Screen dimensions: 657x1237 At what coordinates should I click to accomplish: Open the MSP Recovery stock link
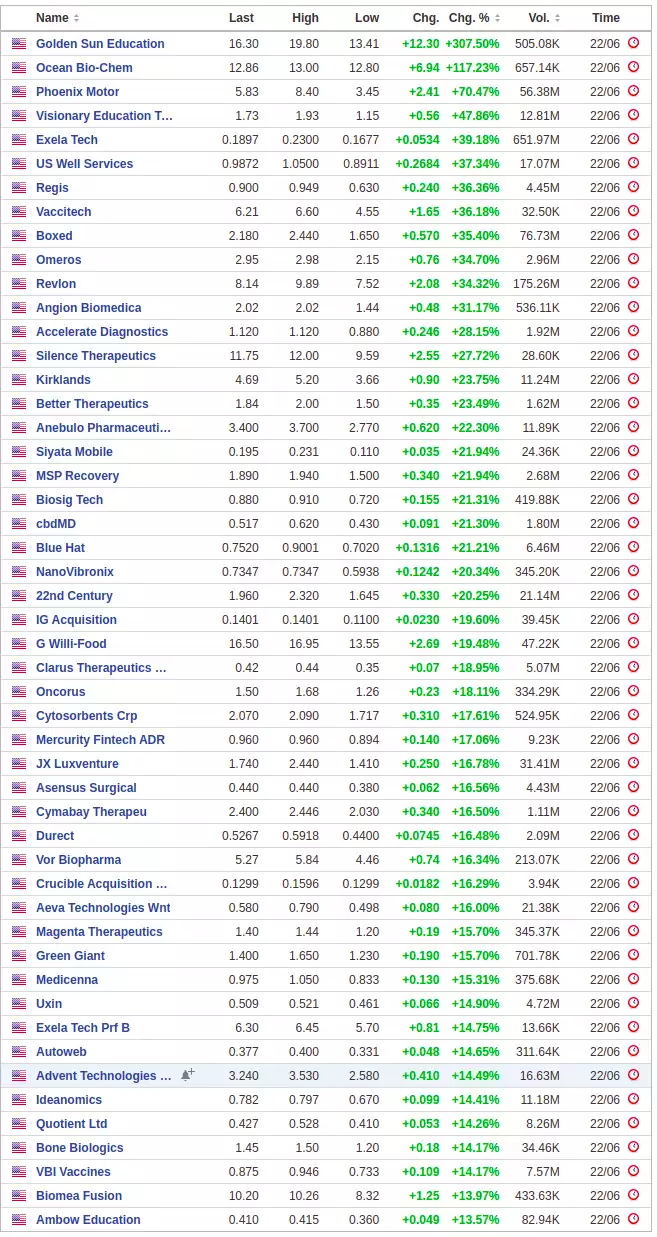click(x=77, y=476)
